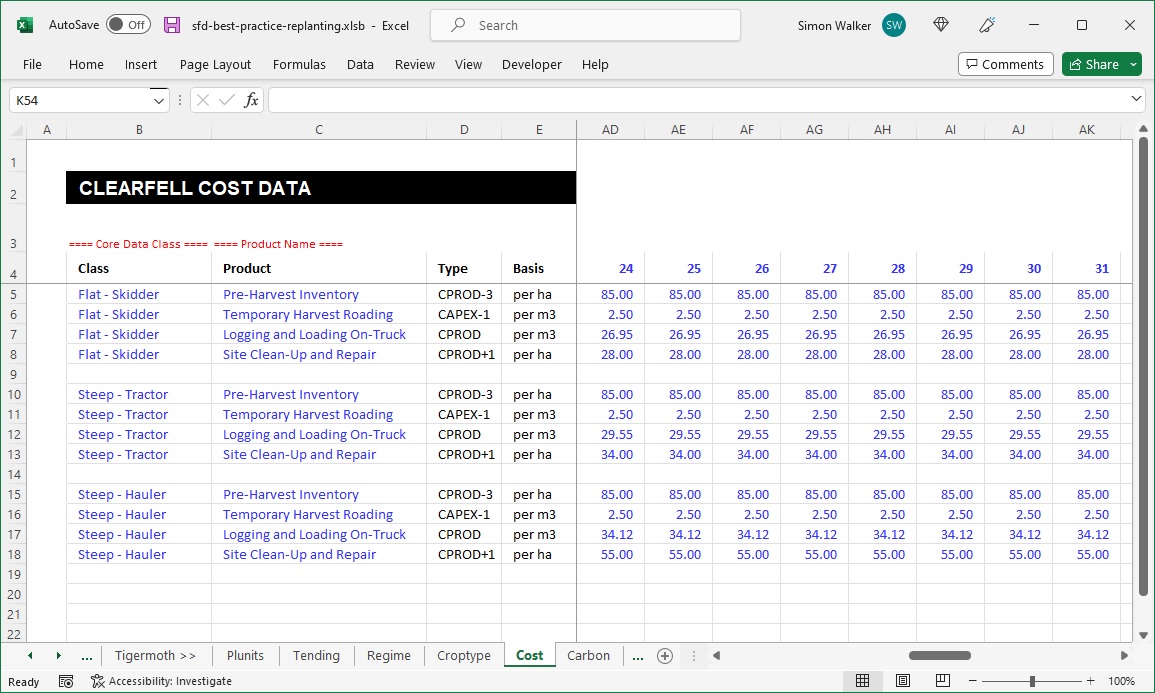Click the right ellipsis for more sheets
Image resolution: width=1155 pixels, height=693 pixels.
638,655
